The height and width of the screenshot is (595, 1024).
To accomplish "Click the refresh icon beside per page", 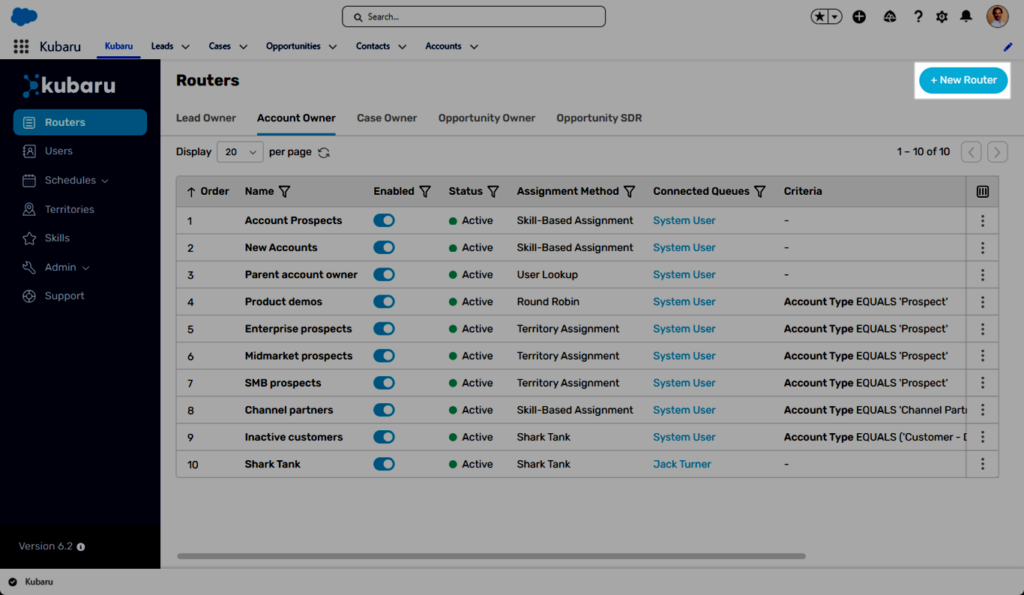I will tap(324, 153).
